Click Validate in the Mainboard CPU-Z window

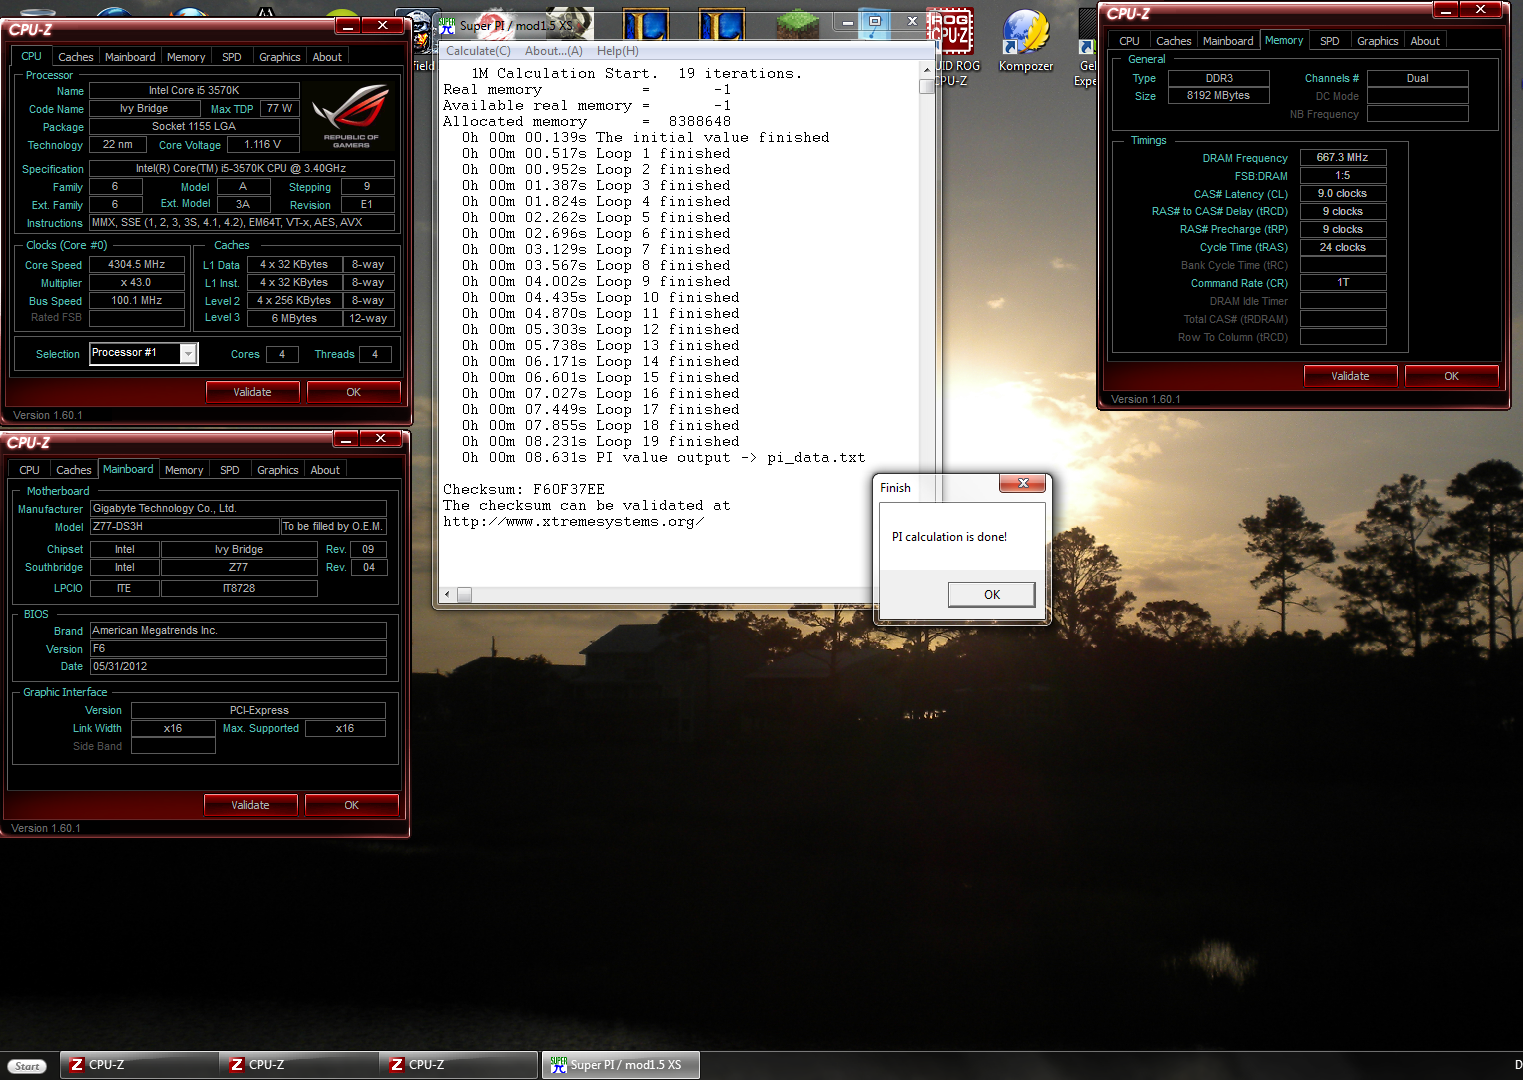point(250,805)
